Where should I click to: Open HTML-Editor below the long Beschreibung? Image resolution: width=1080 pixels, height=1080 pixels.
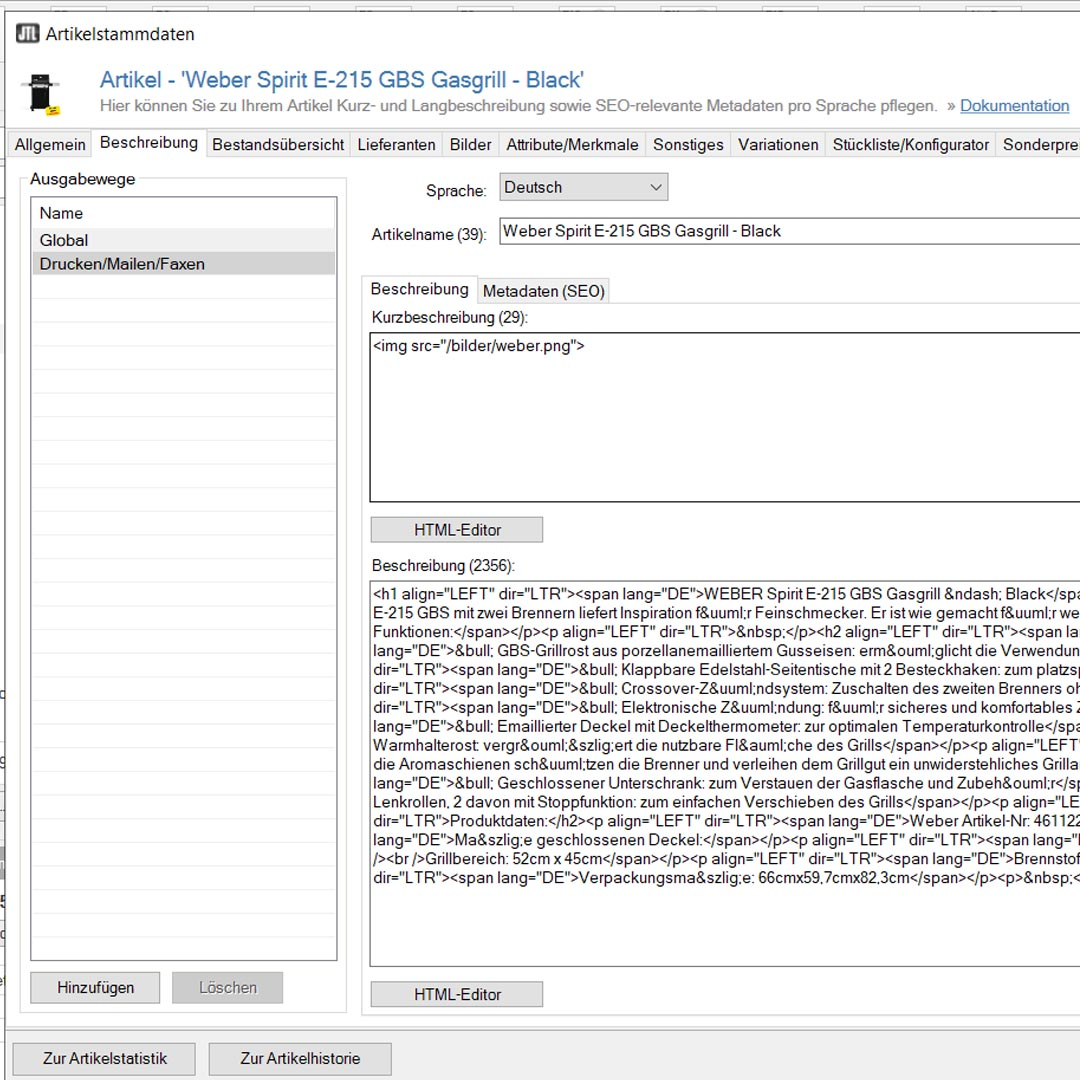(x=457, y=995)
